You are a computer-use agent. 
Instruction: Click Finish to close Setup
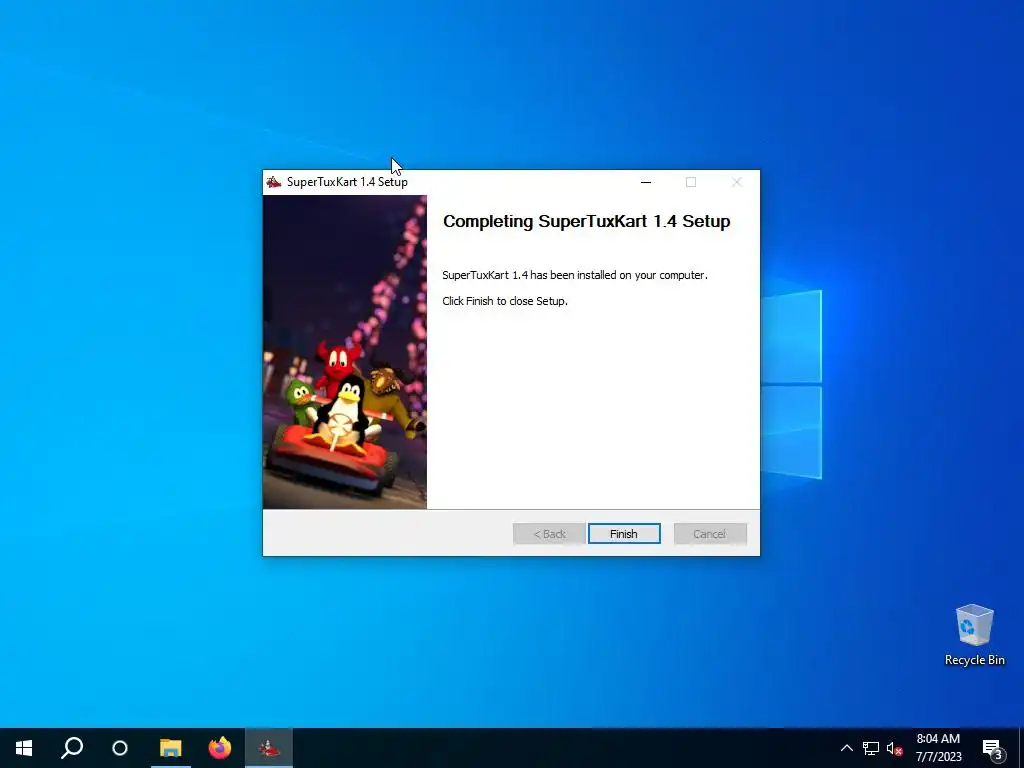coord(624,534)
